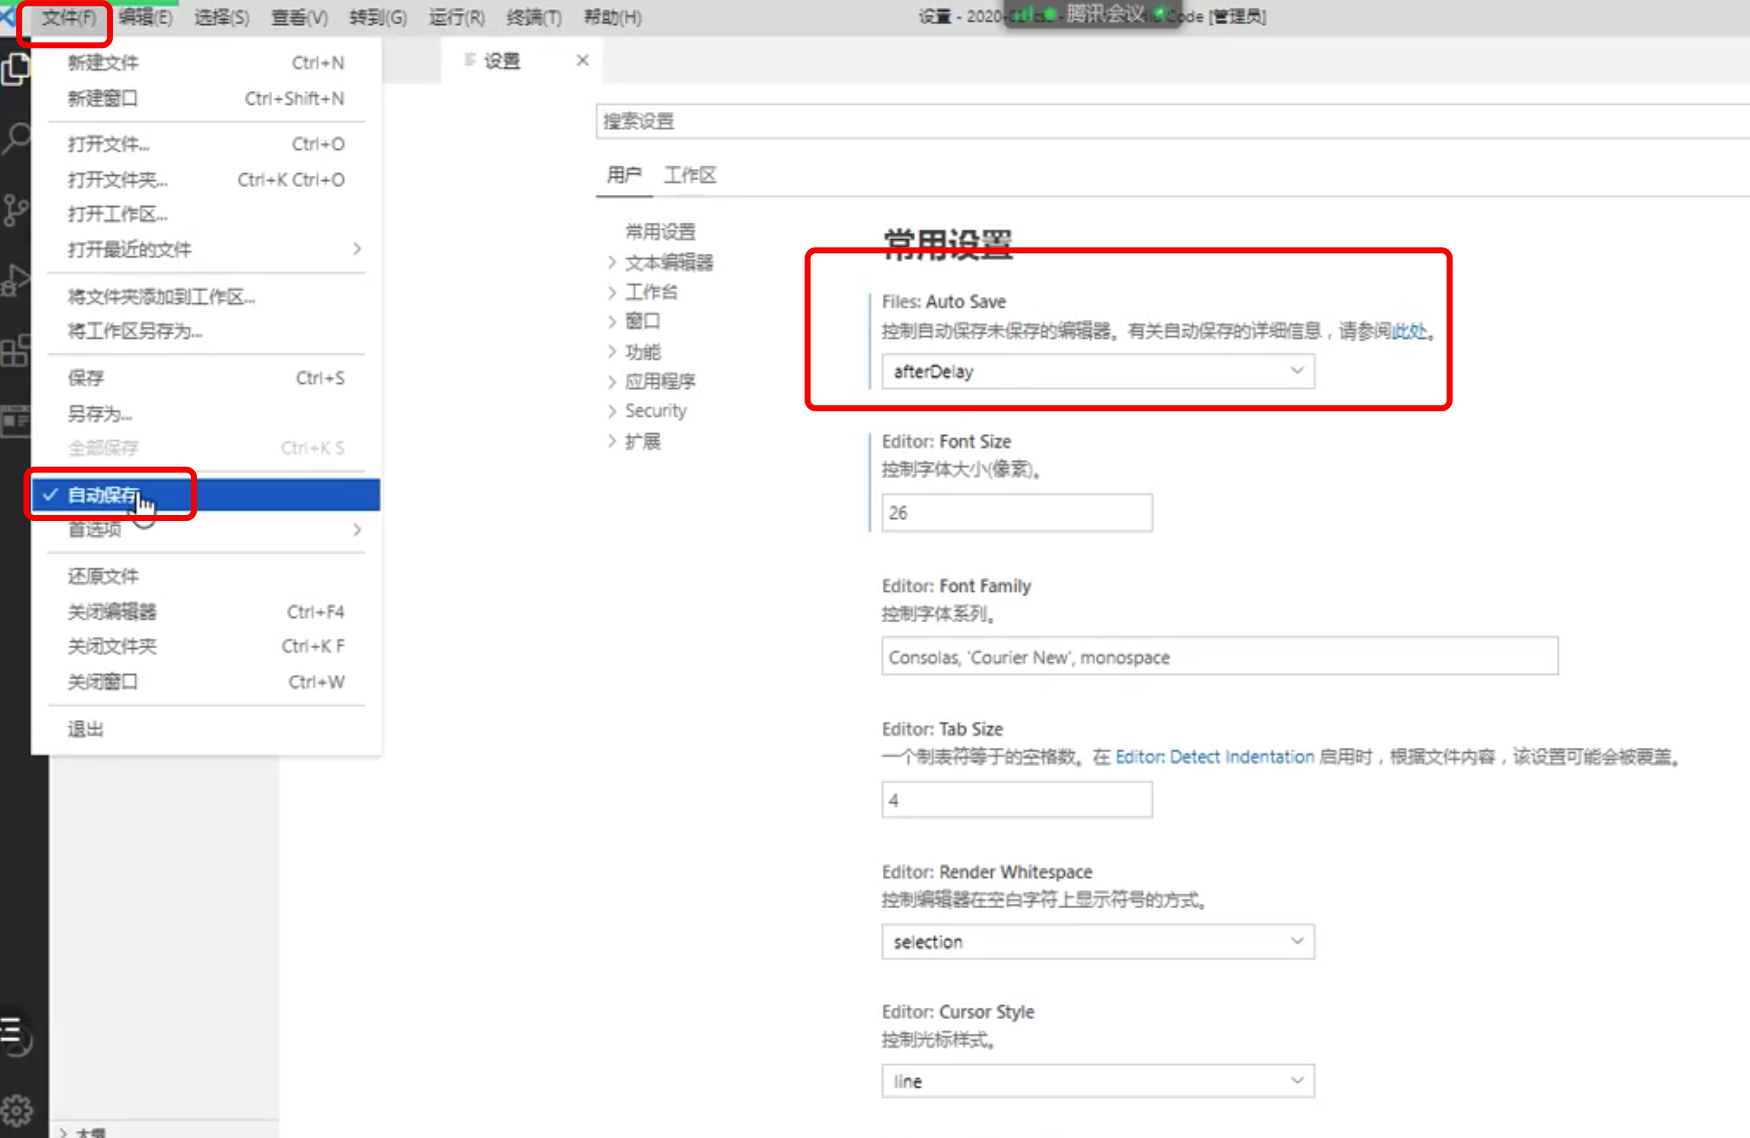Screen dimensions: 1750x1138
Task: Open the Source Control view
Action: pos(16,207)
